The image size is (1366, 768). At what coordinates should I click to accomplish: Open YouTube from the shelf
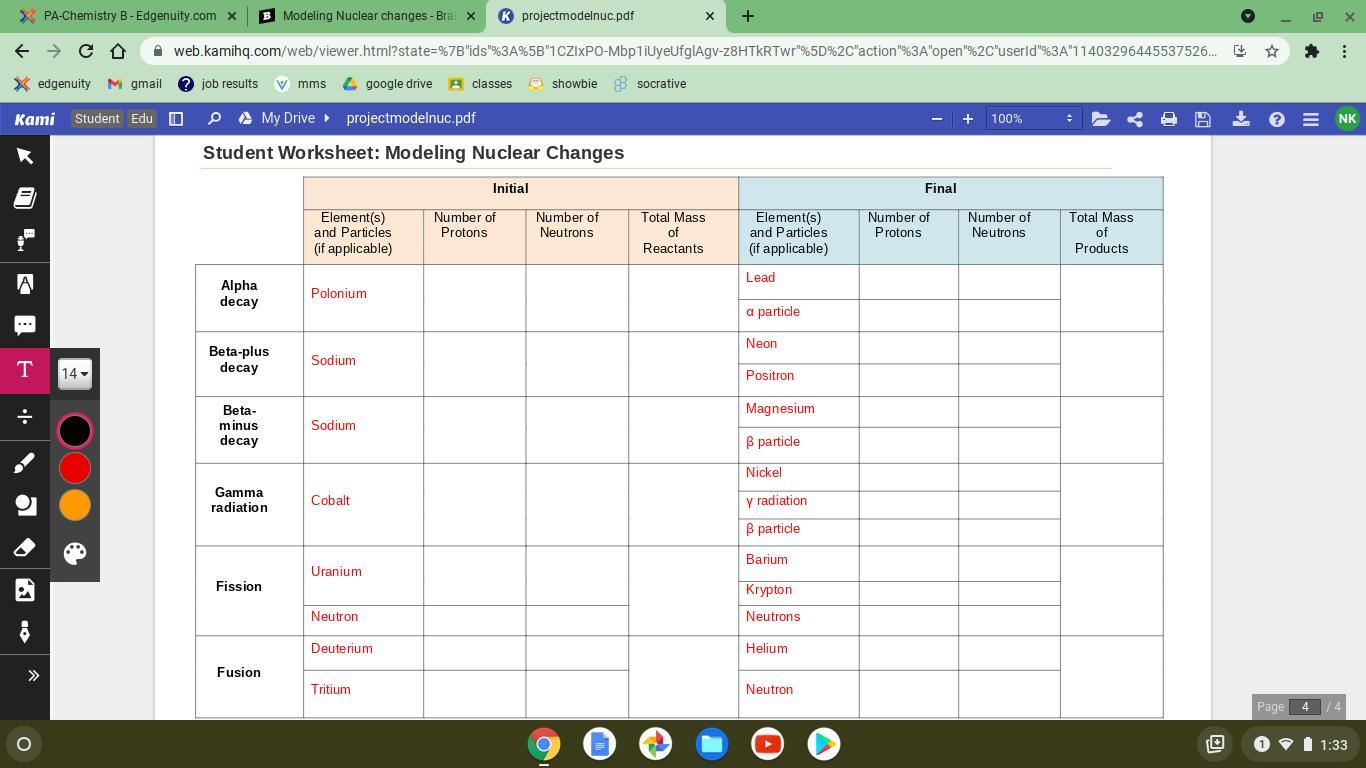(768, 744)
